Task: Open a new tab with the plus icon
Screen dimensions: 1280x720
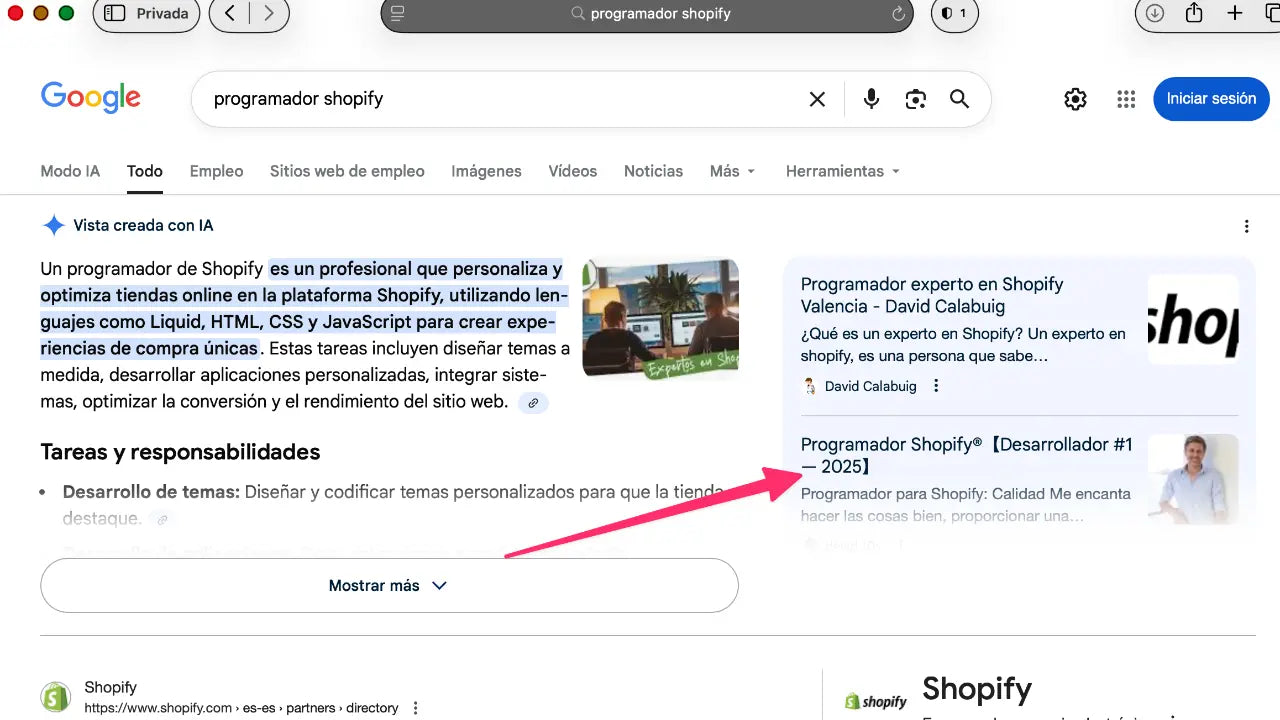Action: point(1236,13)
